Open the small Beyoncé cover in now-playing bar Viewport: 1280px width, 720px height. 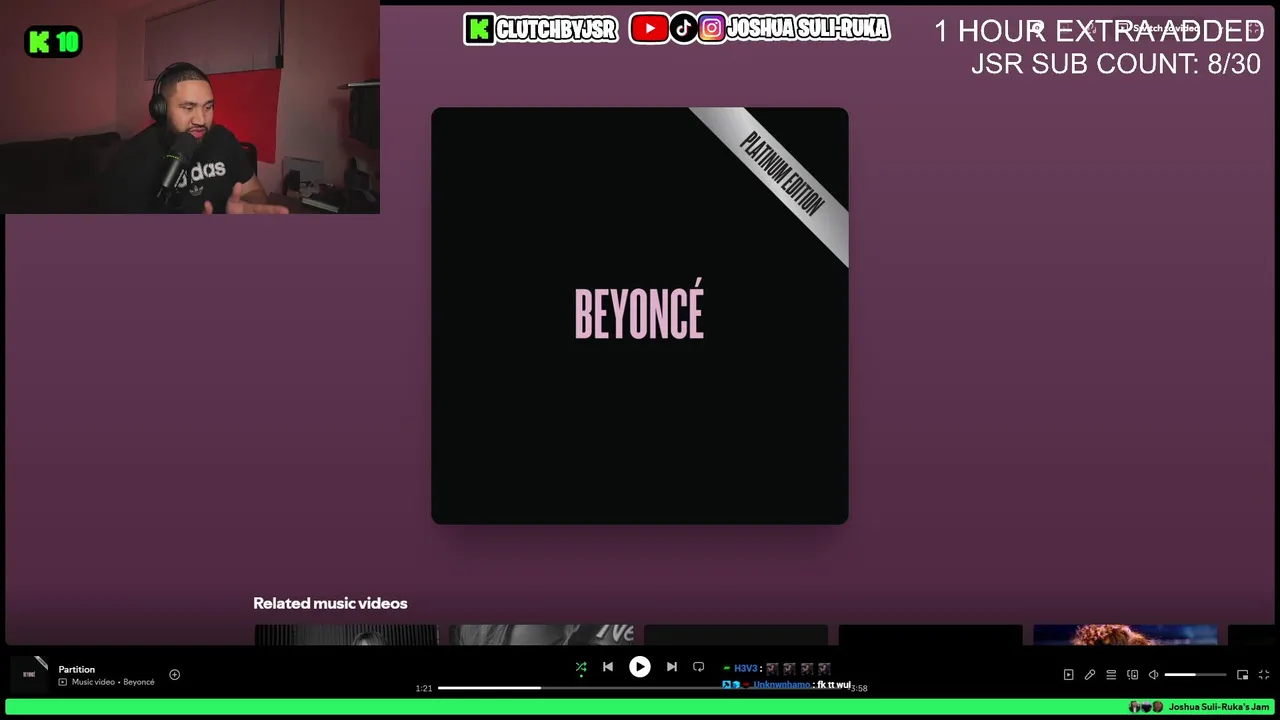pos(30,675)
